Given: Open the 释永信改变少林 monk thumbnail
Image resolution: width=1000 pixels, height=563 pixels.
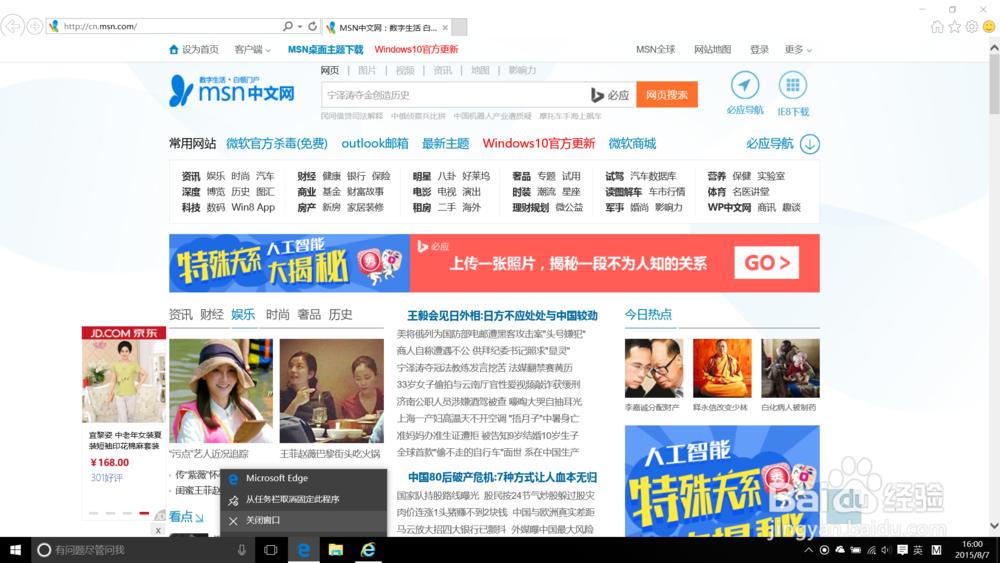Looking at the screenshot, I should click(x=722, y=368).
